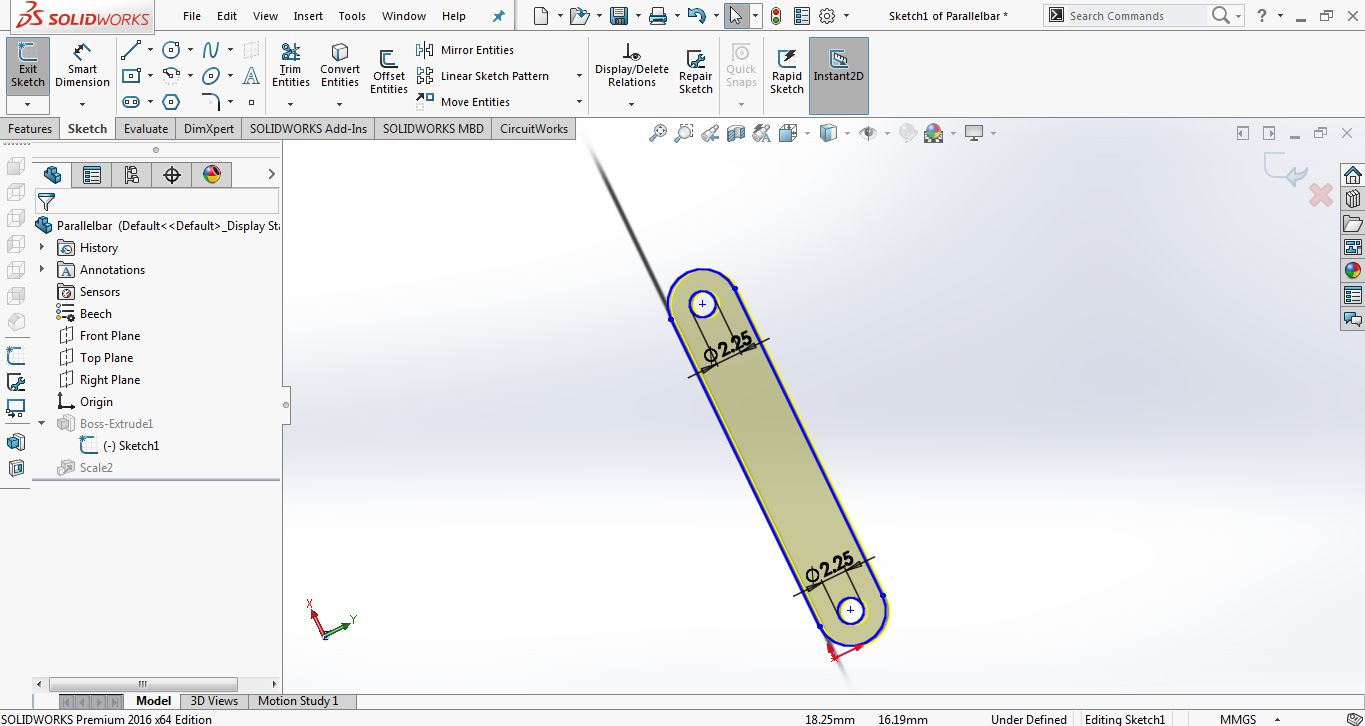Select the Beech material item
Screen dimensions: 1365x726
tap(96, 314)
